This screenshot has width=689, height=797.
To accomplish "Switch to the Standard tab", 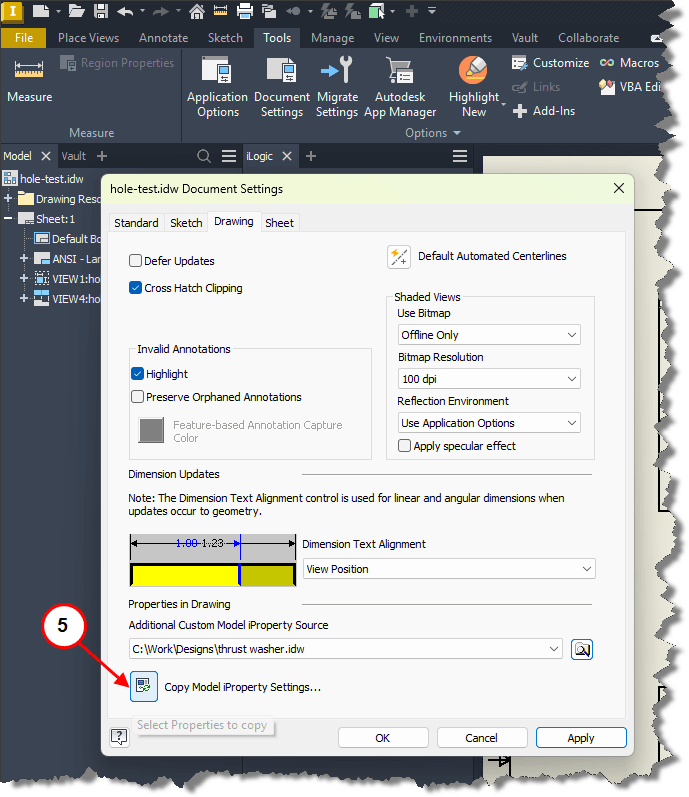I will point(136,223).
